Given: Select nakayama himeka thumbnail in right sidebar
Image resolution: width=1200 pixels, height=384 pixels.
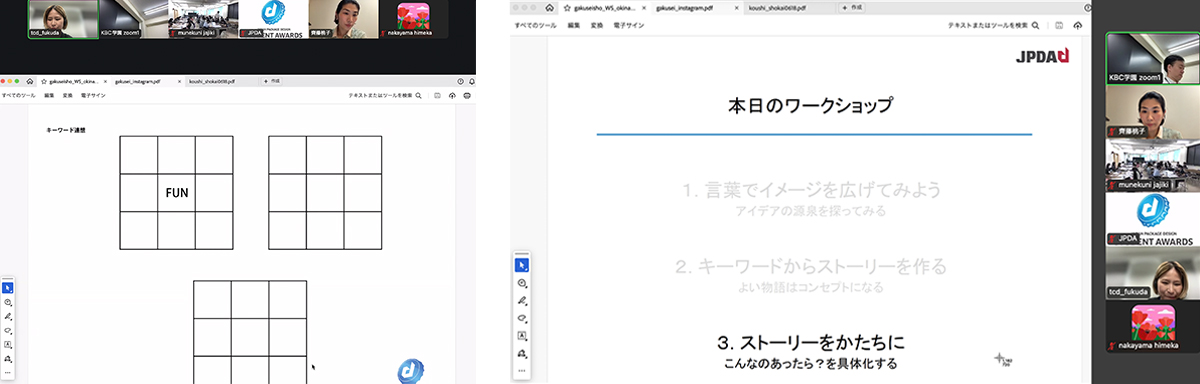Looking at the screenshot, I should pos(1152,327).
